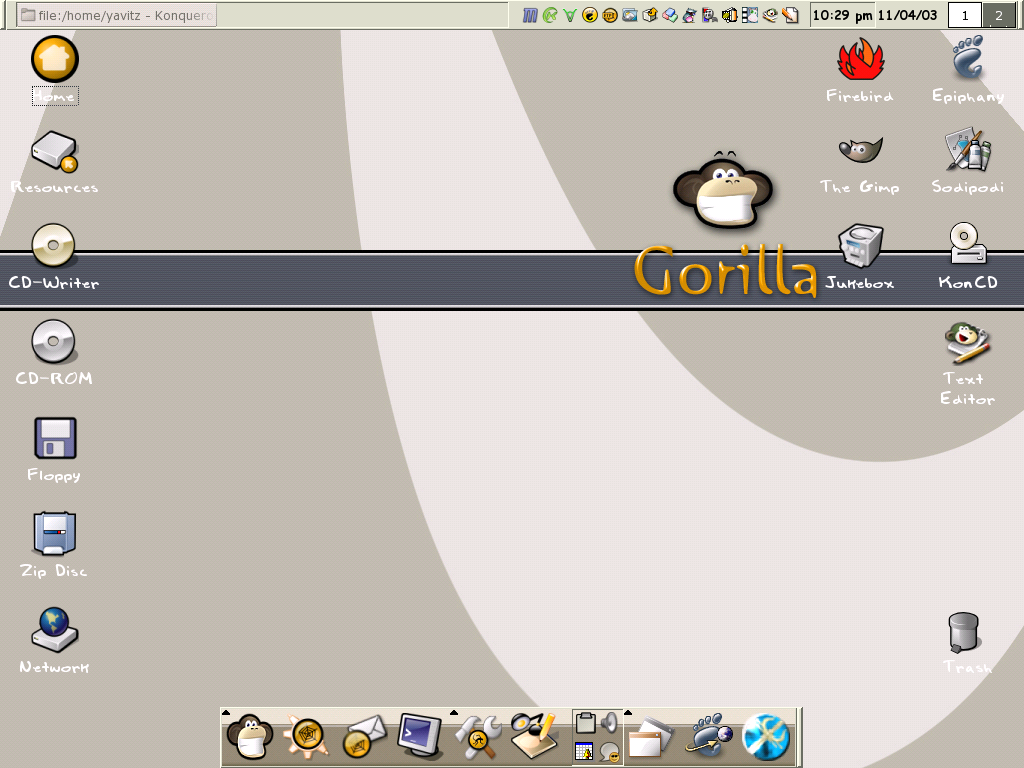Click the green V tray icon

[x=570, y=15]
